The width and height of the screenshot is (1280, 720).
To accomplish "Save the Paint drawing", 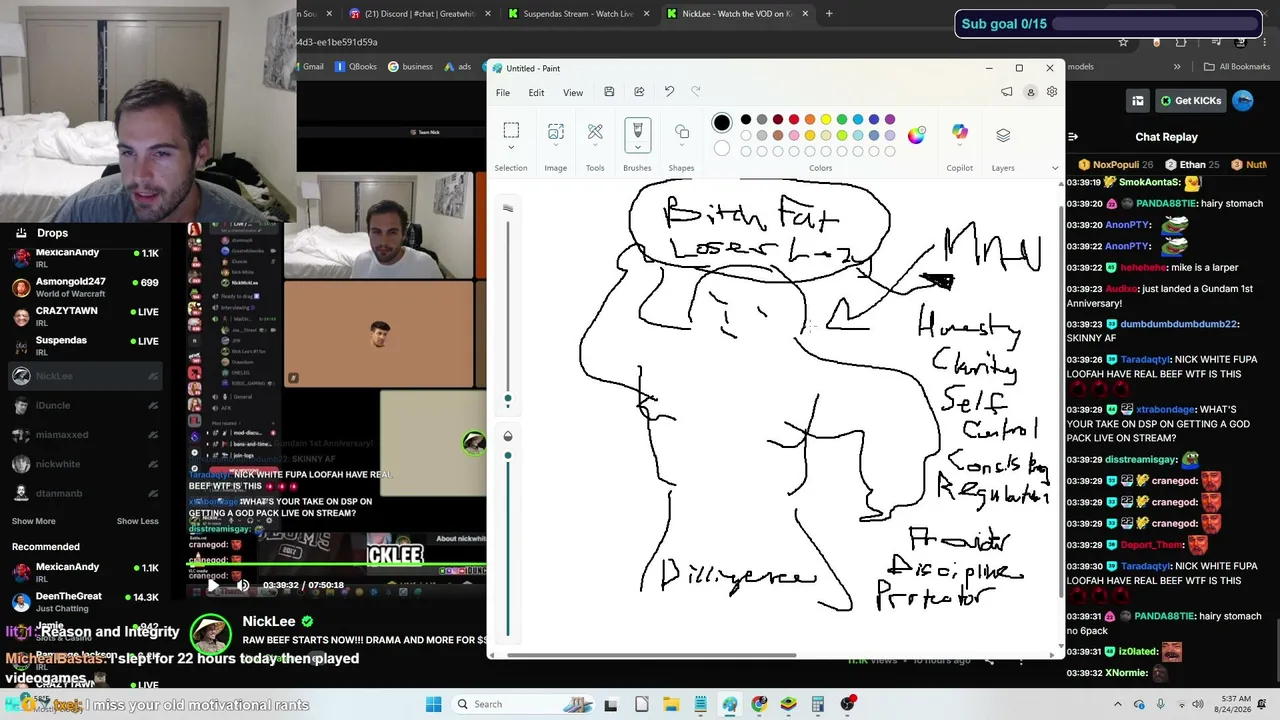I will (609, 92).
